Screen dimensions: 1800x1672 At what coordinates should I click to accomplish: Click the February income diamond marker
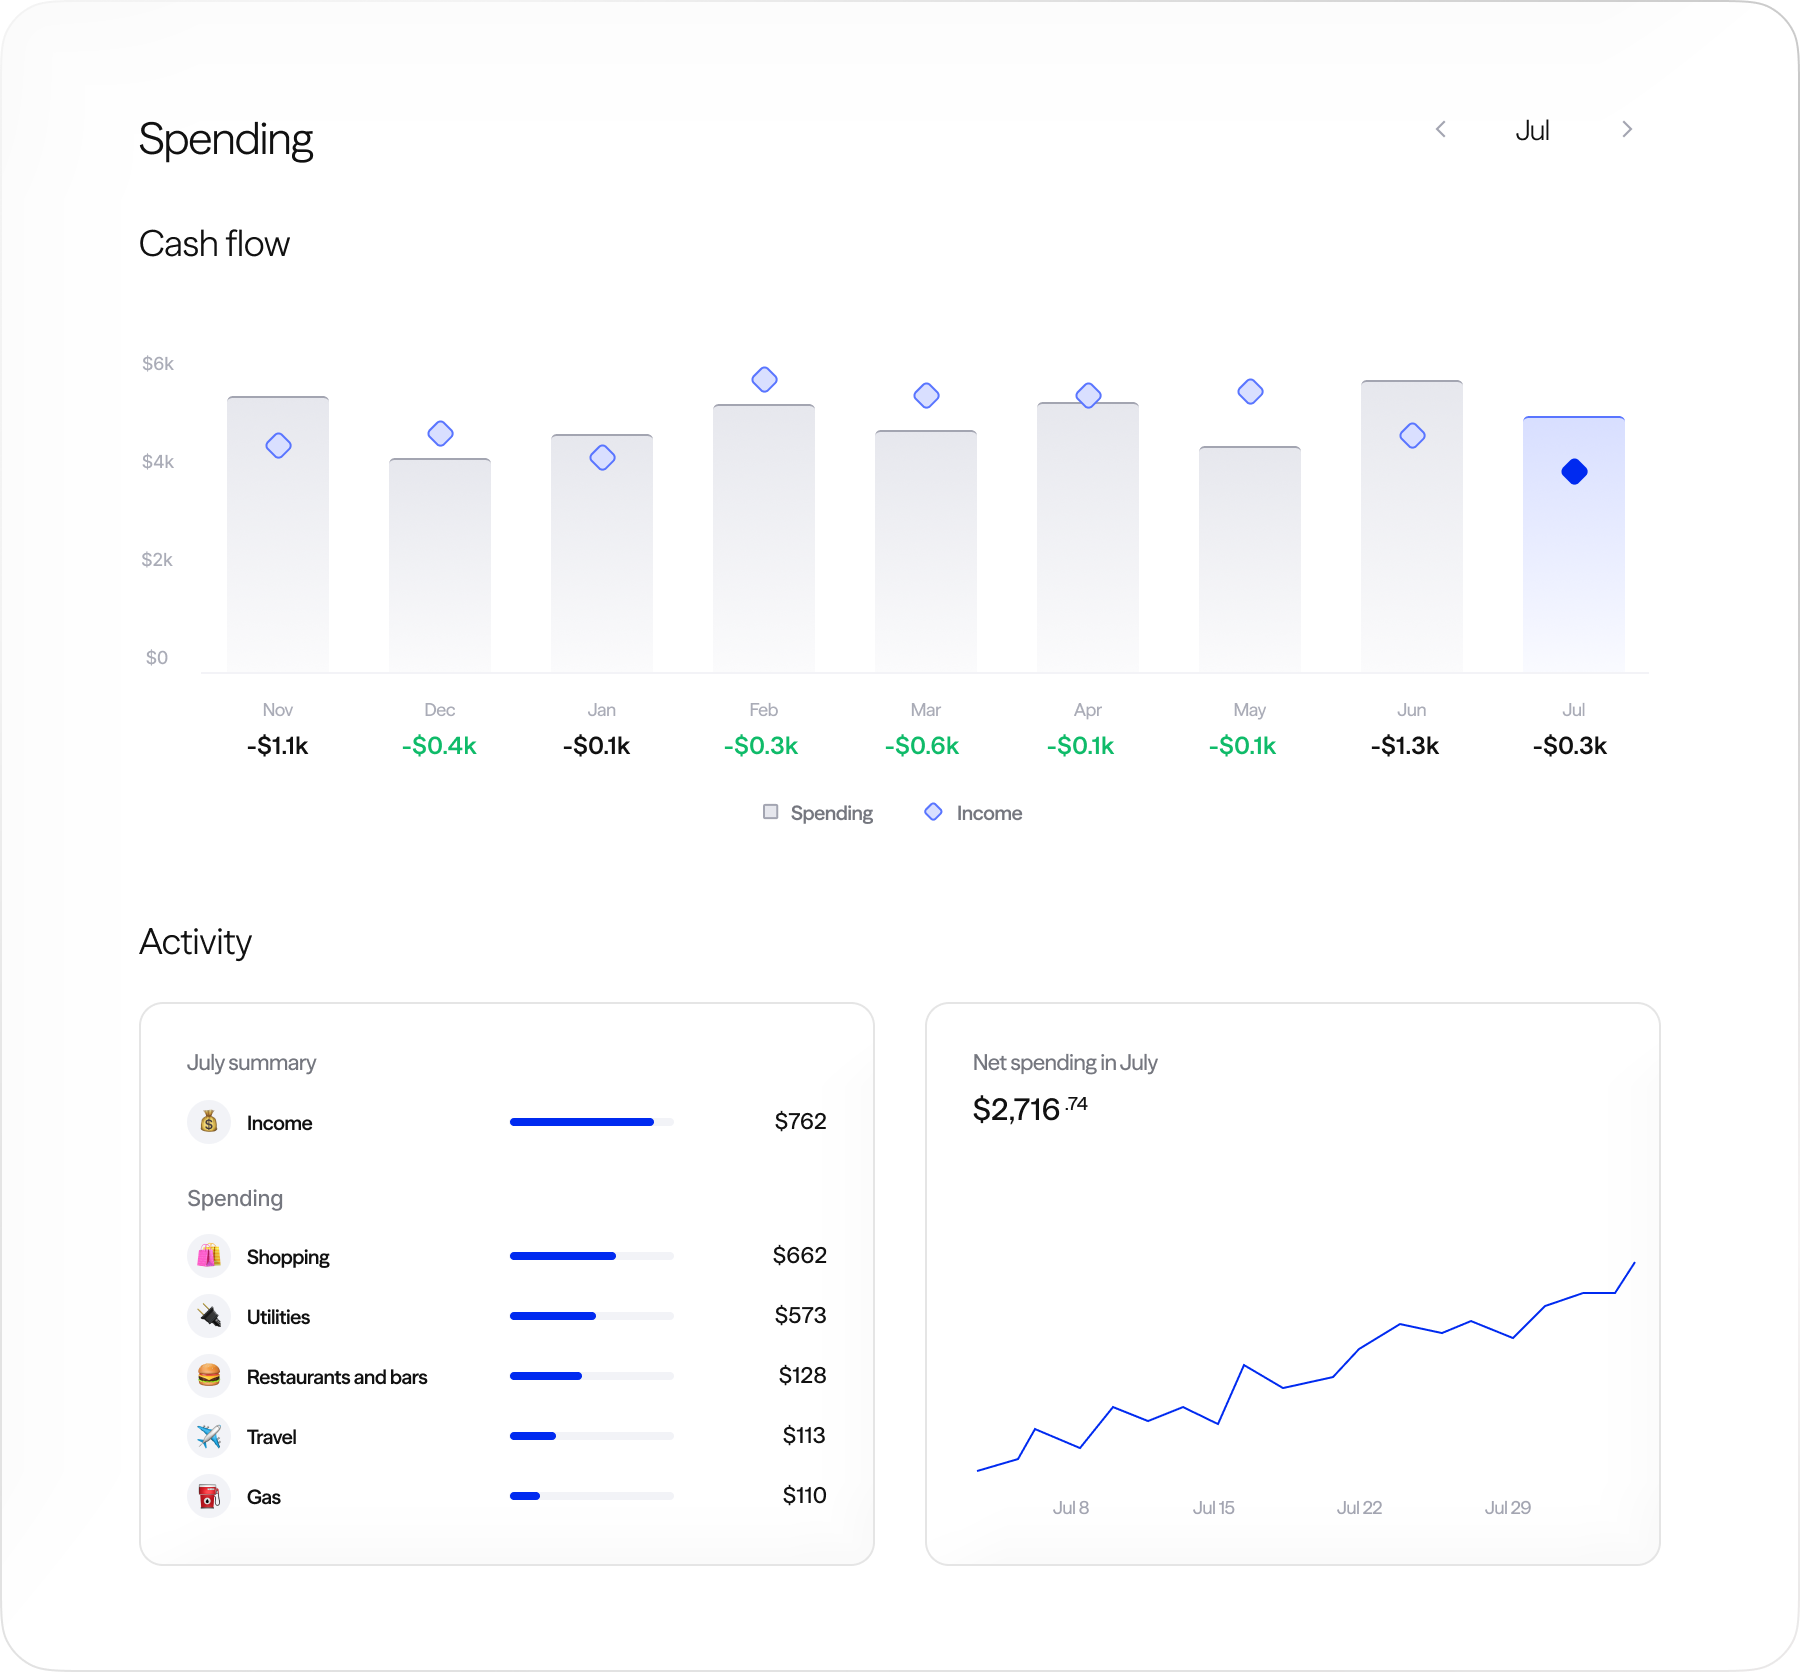pos(764,380)
